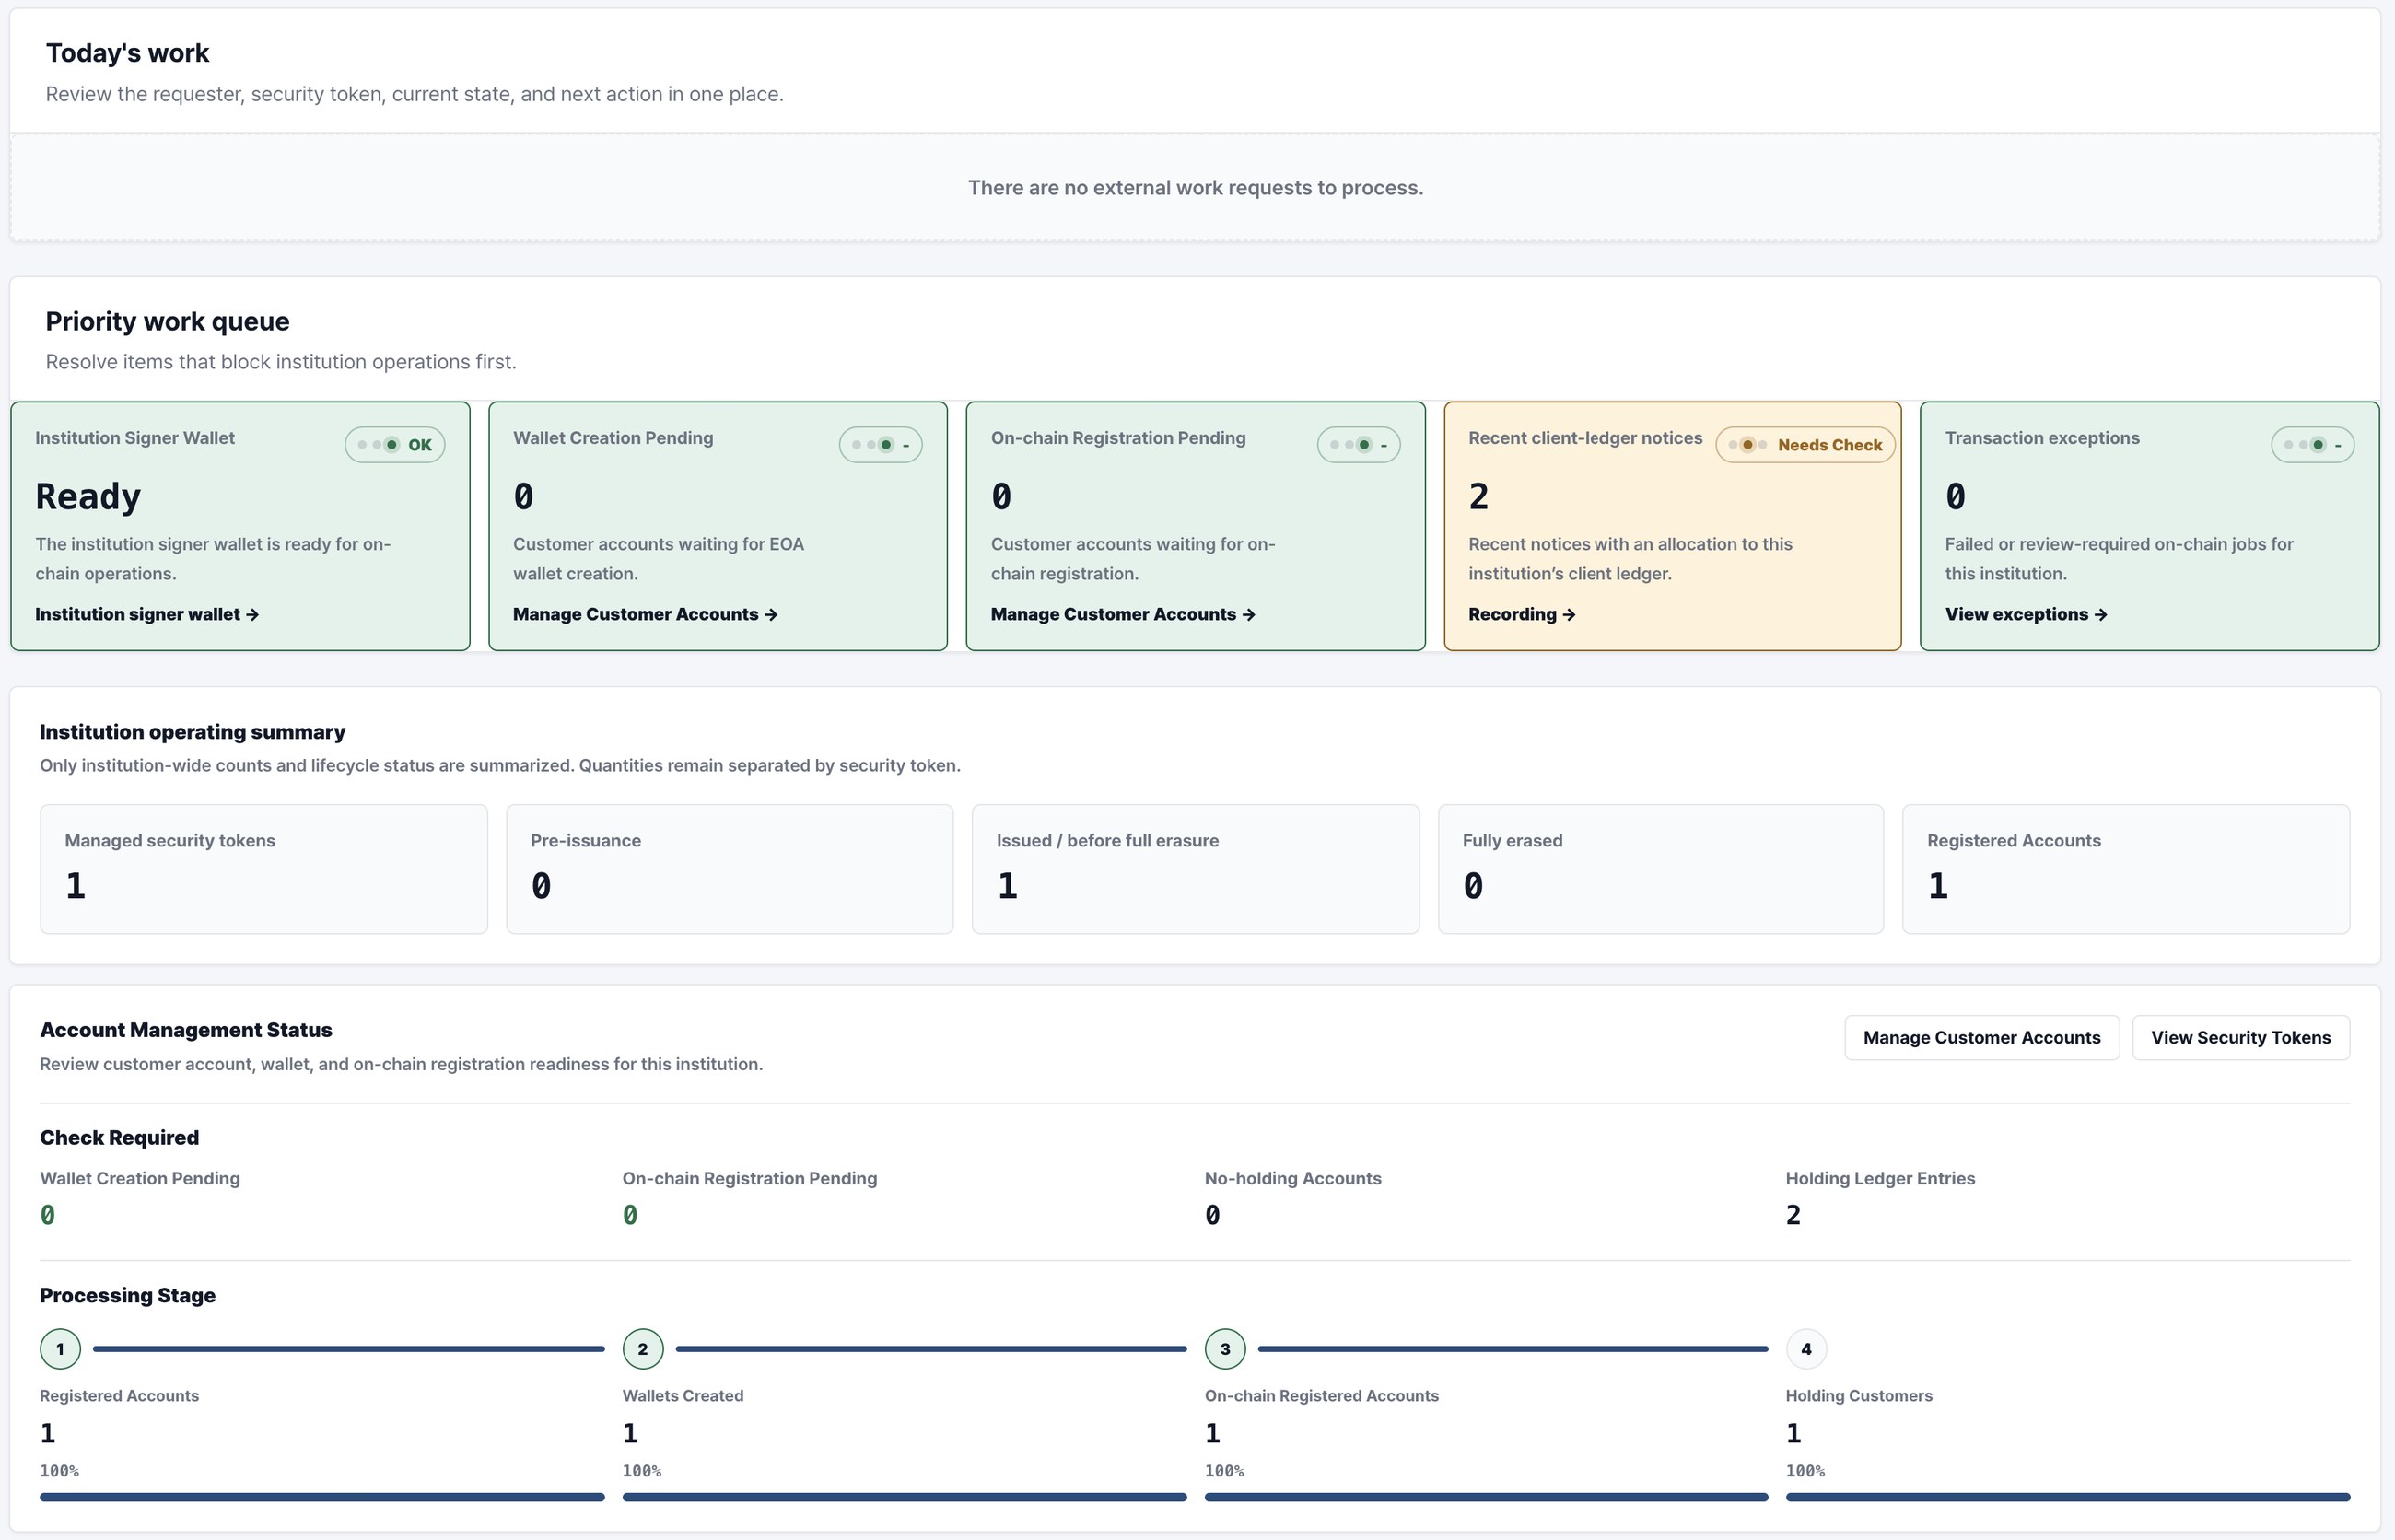Click the Registered Accounts 100% progress bar
2395x1540 pixels.
coord(322,1497)
